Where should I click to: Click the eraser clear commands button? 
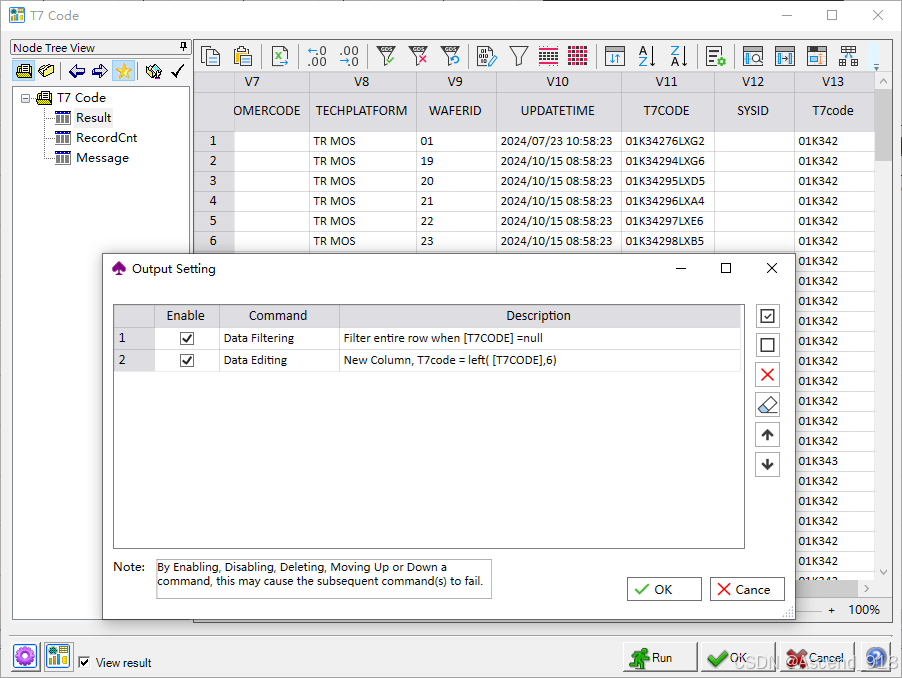coord(767,405)
